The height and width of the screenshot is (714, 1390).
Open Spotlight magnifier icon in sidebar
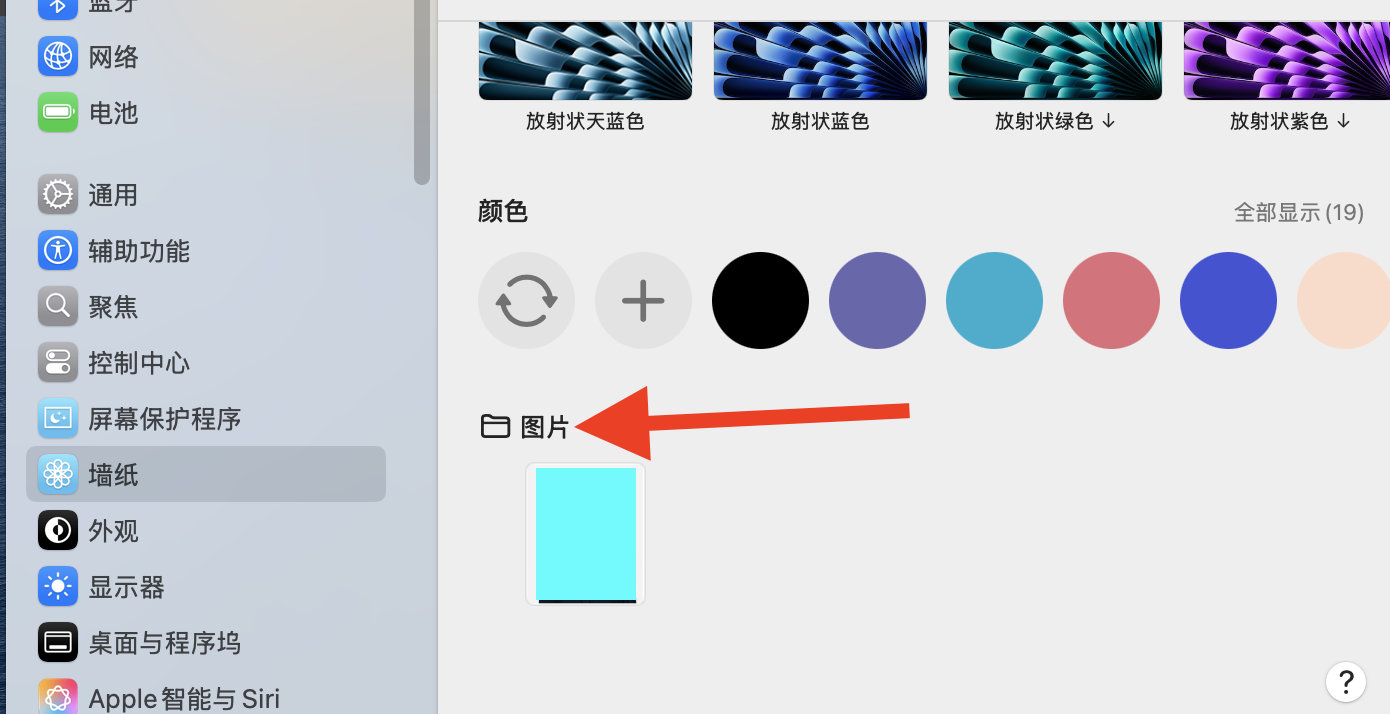click(x=58, y=306)
